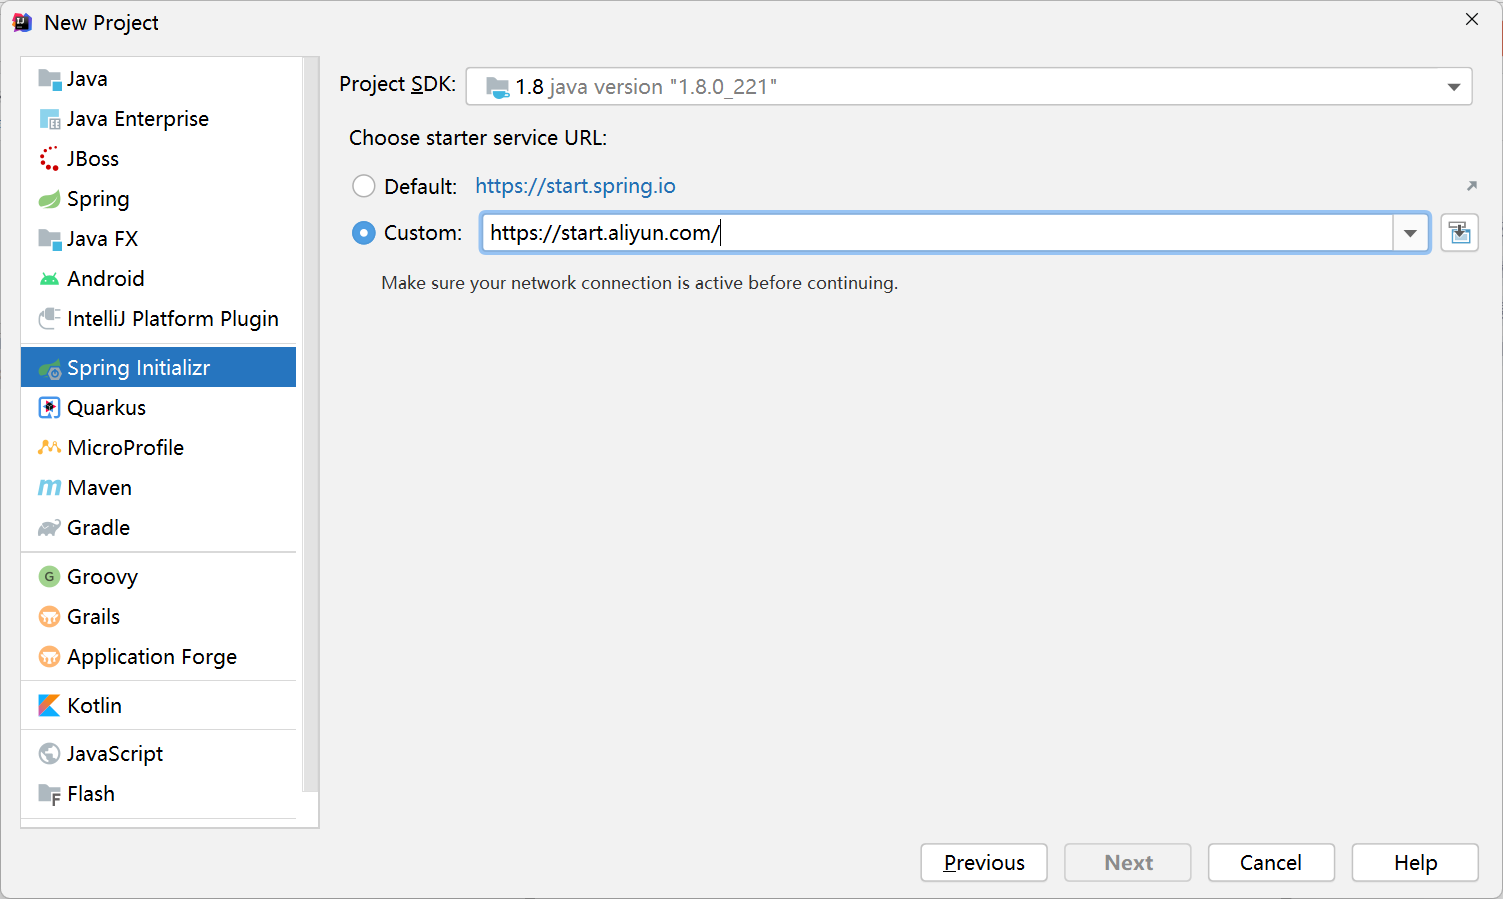The image size is (1503, 899).
Task: Click the Flash folder icon
Action: pos(49,794)
